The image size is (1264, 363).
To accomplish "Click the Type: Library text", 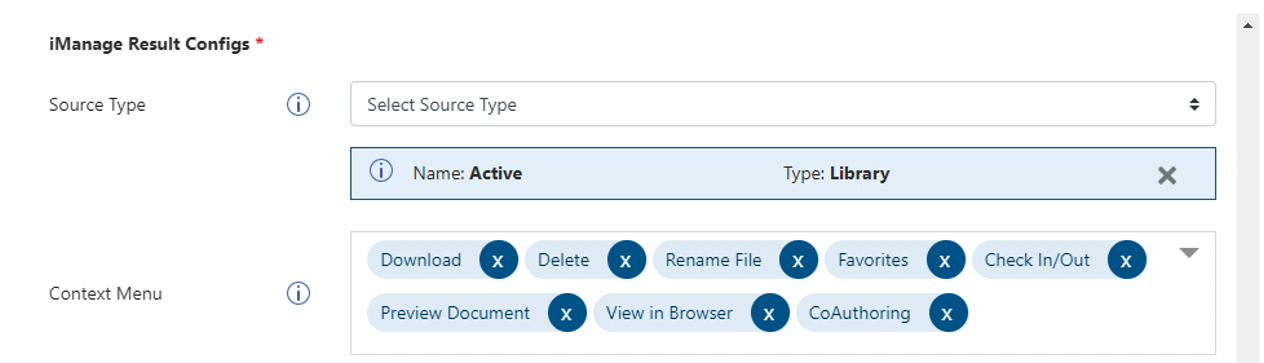I will click(x=836, y=173).
